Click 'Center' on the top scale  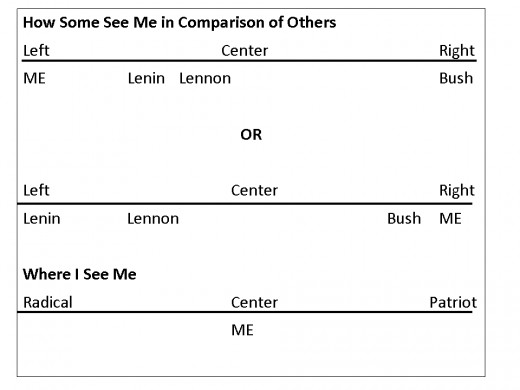[x=244, y=51]
